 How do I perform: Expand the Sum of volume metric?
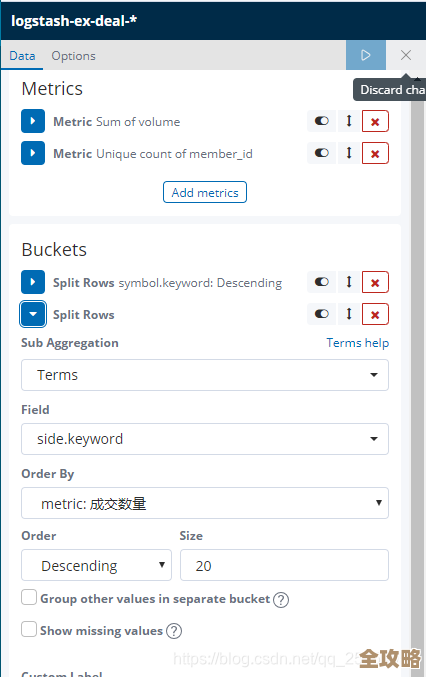pyautogui.click(x=33, y=121)
